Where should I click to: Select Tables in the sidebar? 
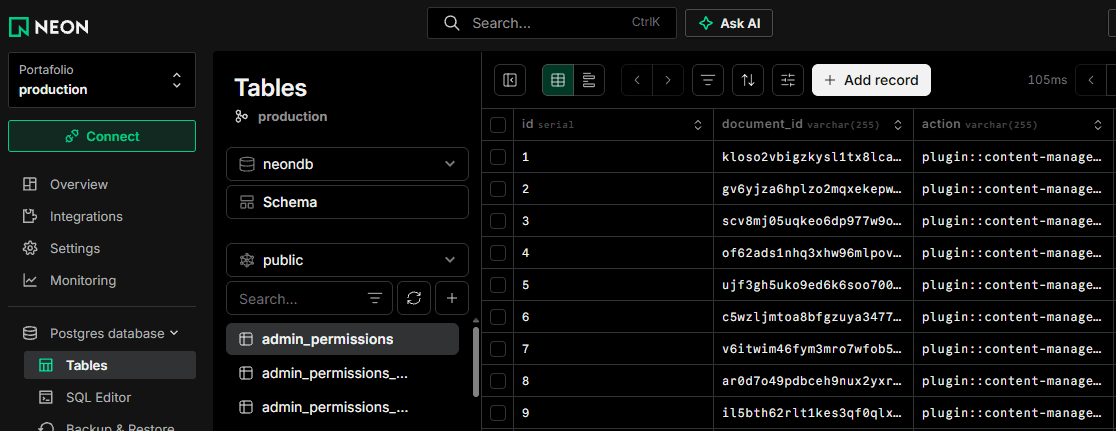110,365
